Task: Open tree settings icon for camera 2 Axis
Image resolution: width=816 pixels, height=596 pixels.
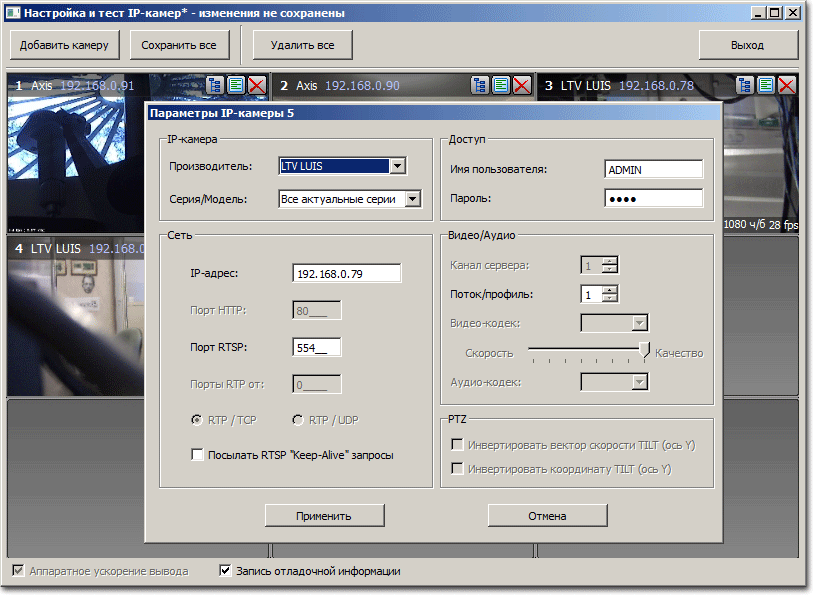Action: (x=480, y=85)
